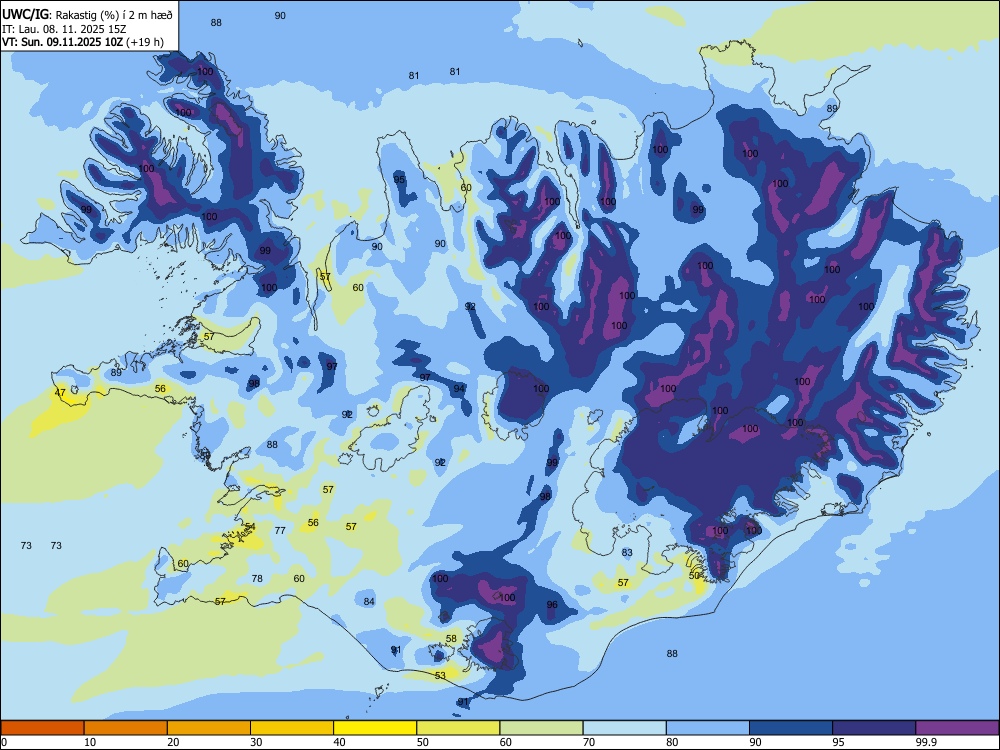Click the "30" legend scale label
This screenshot has width=1000, height=750.
click(x=256, y=742)
